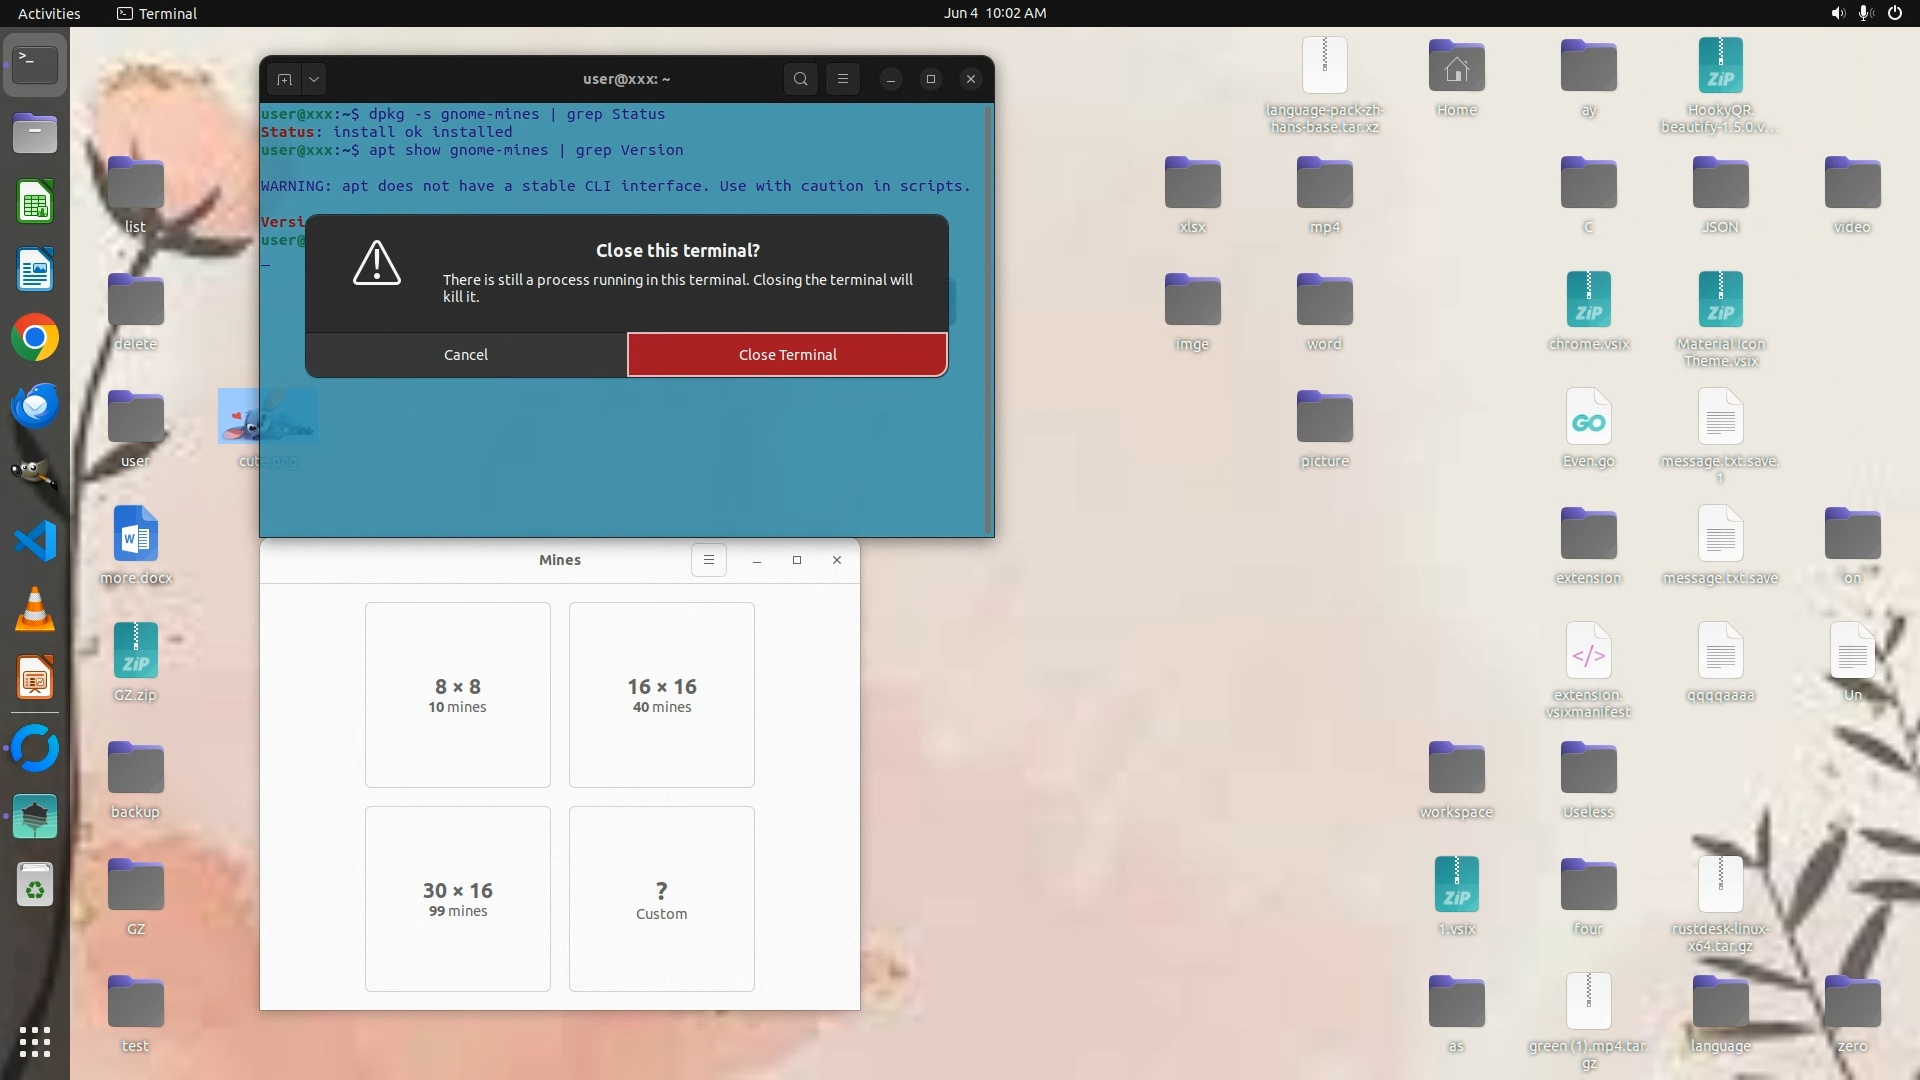Open the sound volume indicator
The width and height of the screenshot is (1920, 1080).
pyautogui.click(x=1837, y=13)
